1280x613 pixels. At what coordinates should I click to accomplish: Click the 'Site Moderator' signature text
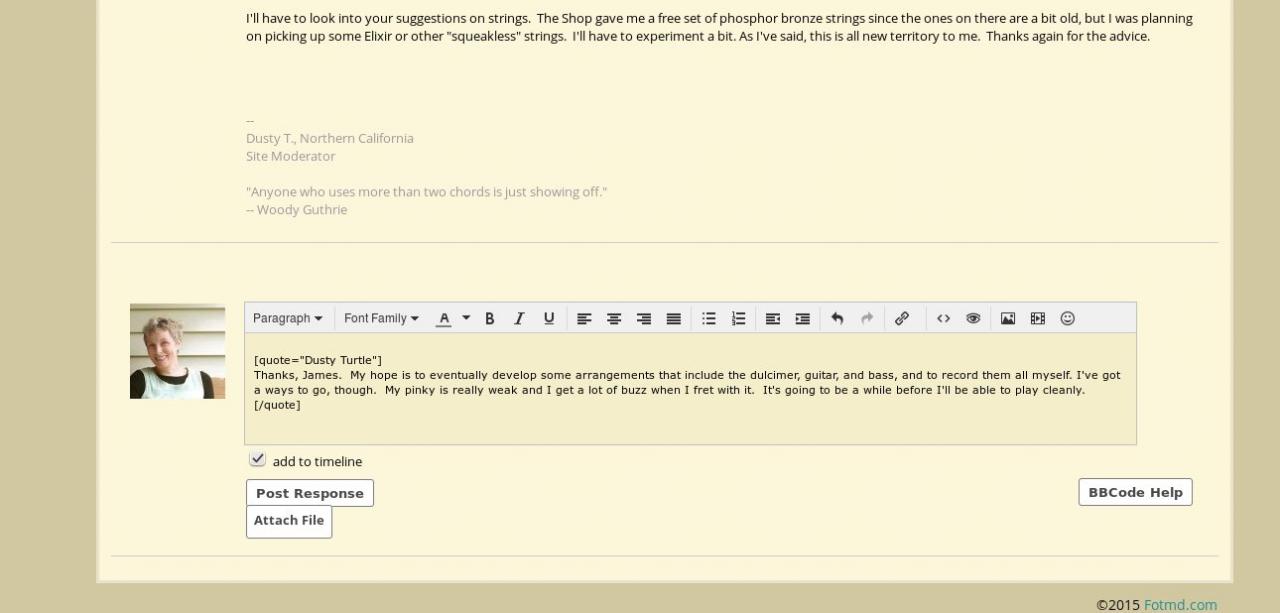point(291,156)
